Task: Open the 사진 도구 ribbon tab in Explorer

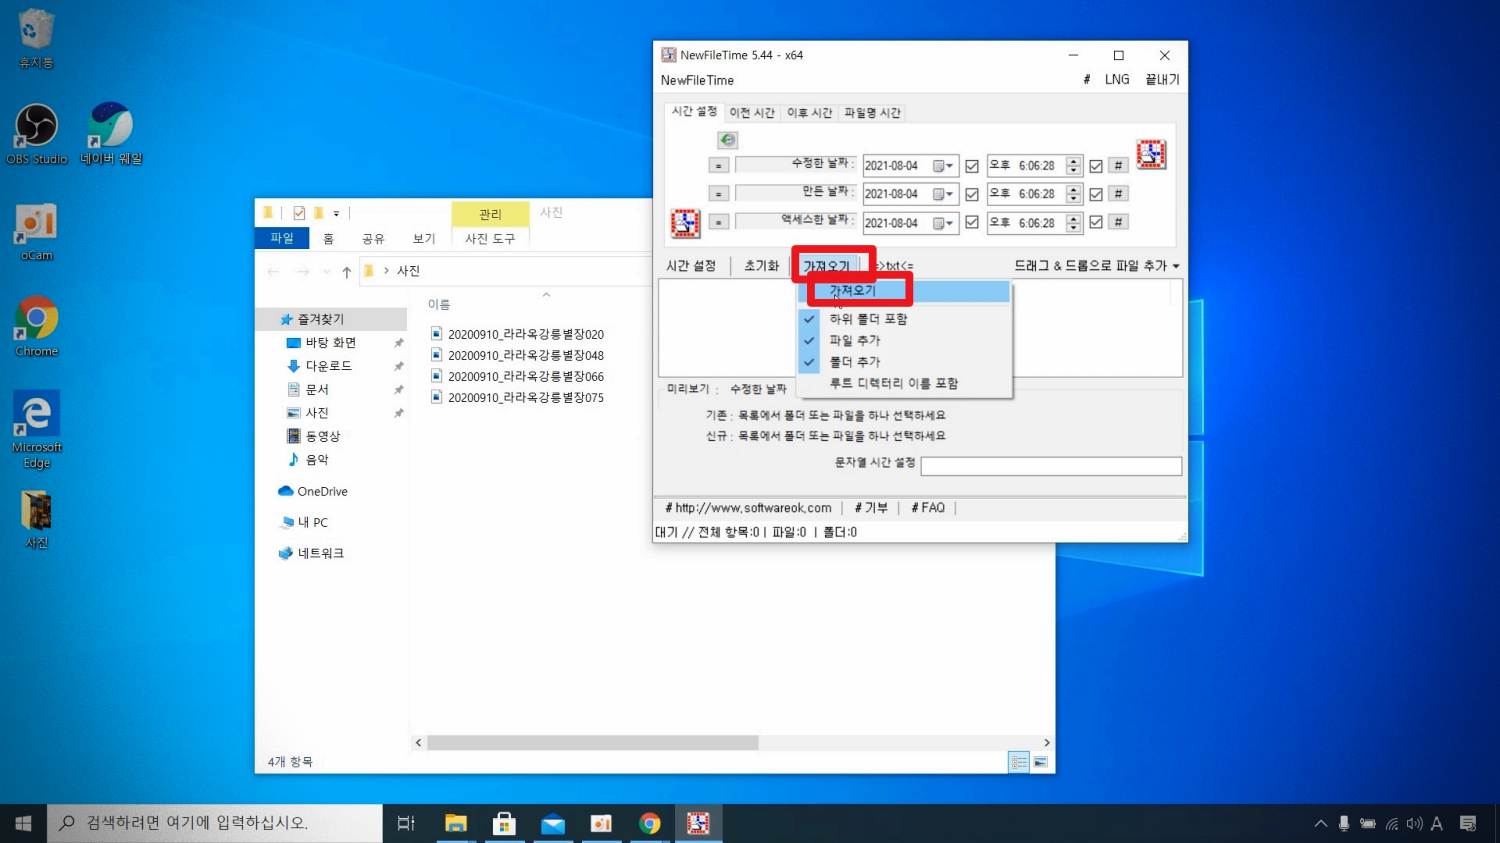Action: click(x=490, y=239)
